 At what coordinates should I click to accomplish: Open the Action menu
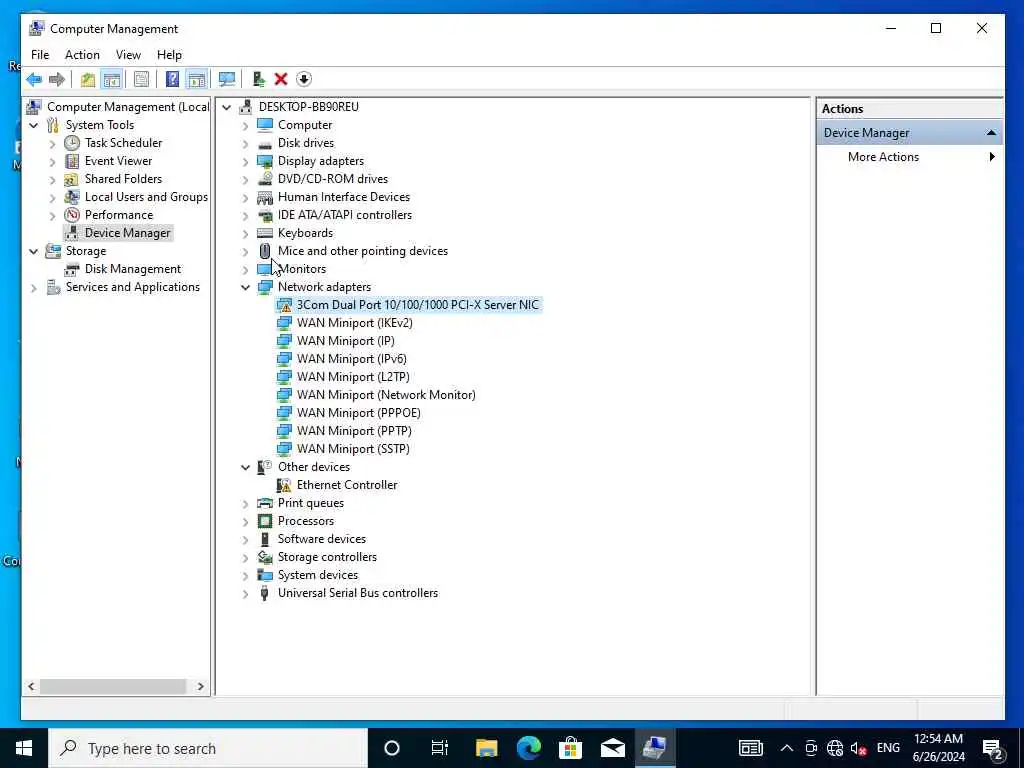pyautogui.click(x=82, y=55)
